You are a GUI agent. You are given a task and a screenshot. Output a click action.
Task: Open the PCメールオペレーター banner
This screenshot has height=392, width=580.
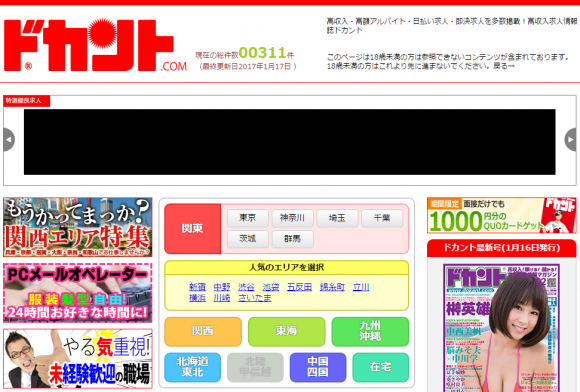78,293
